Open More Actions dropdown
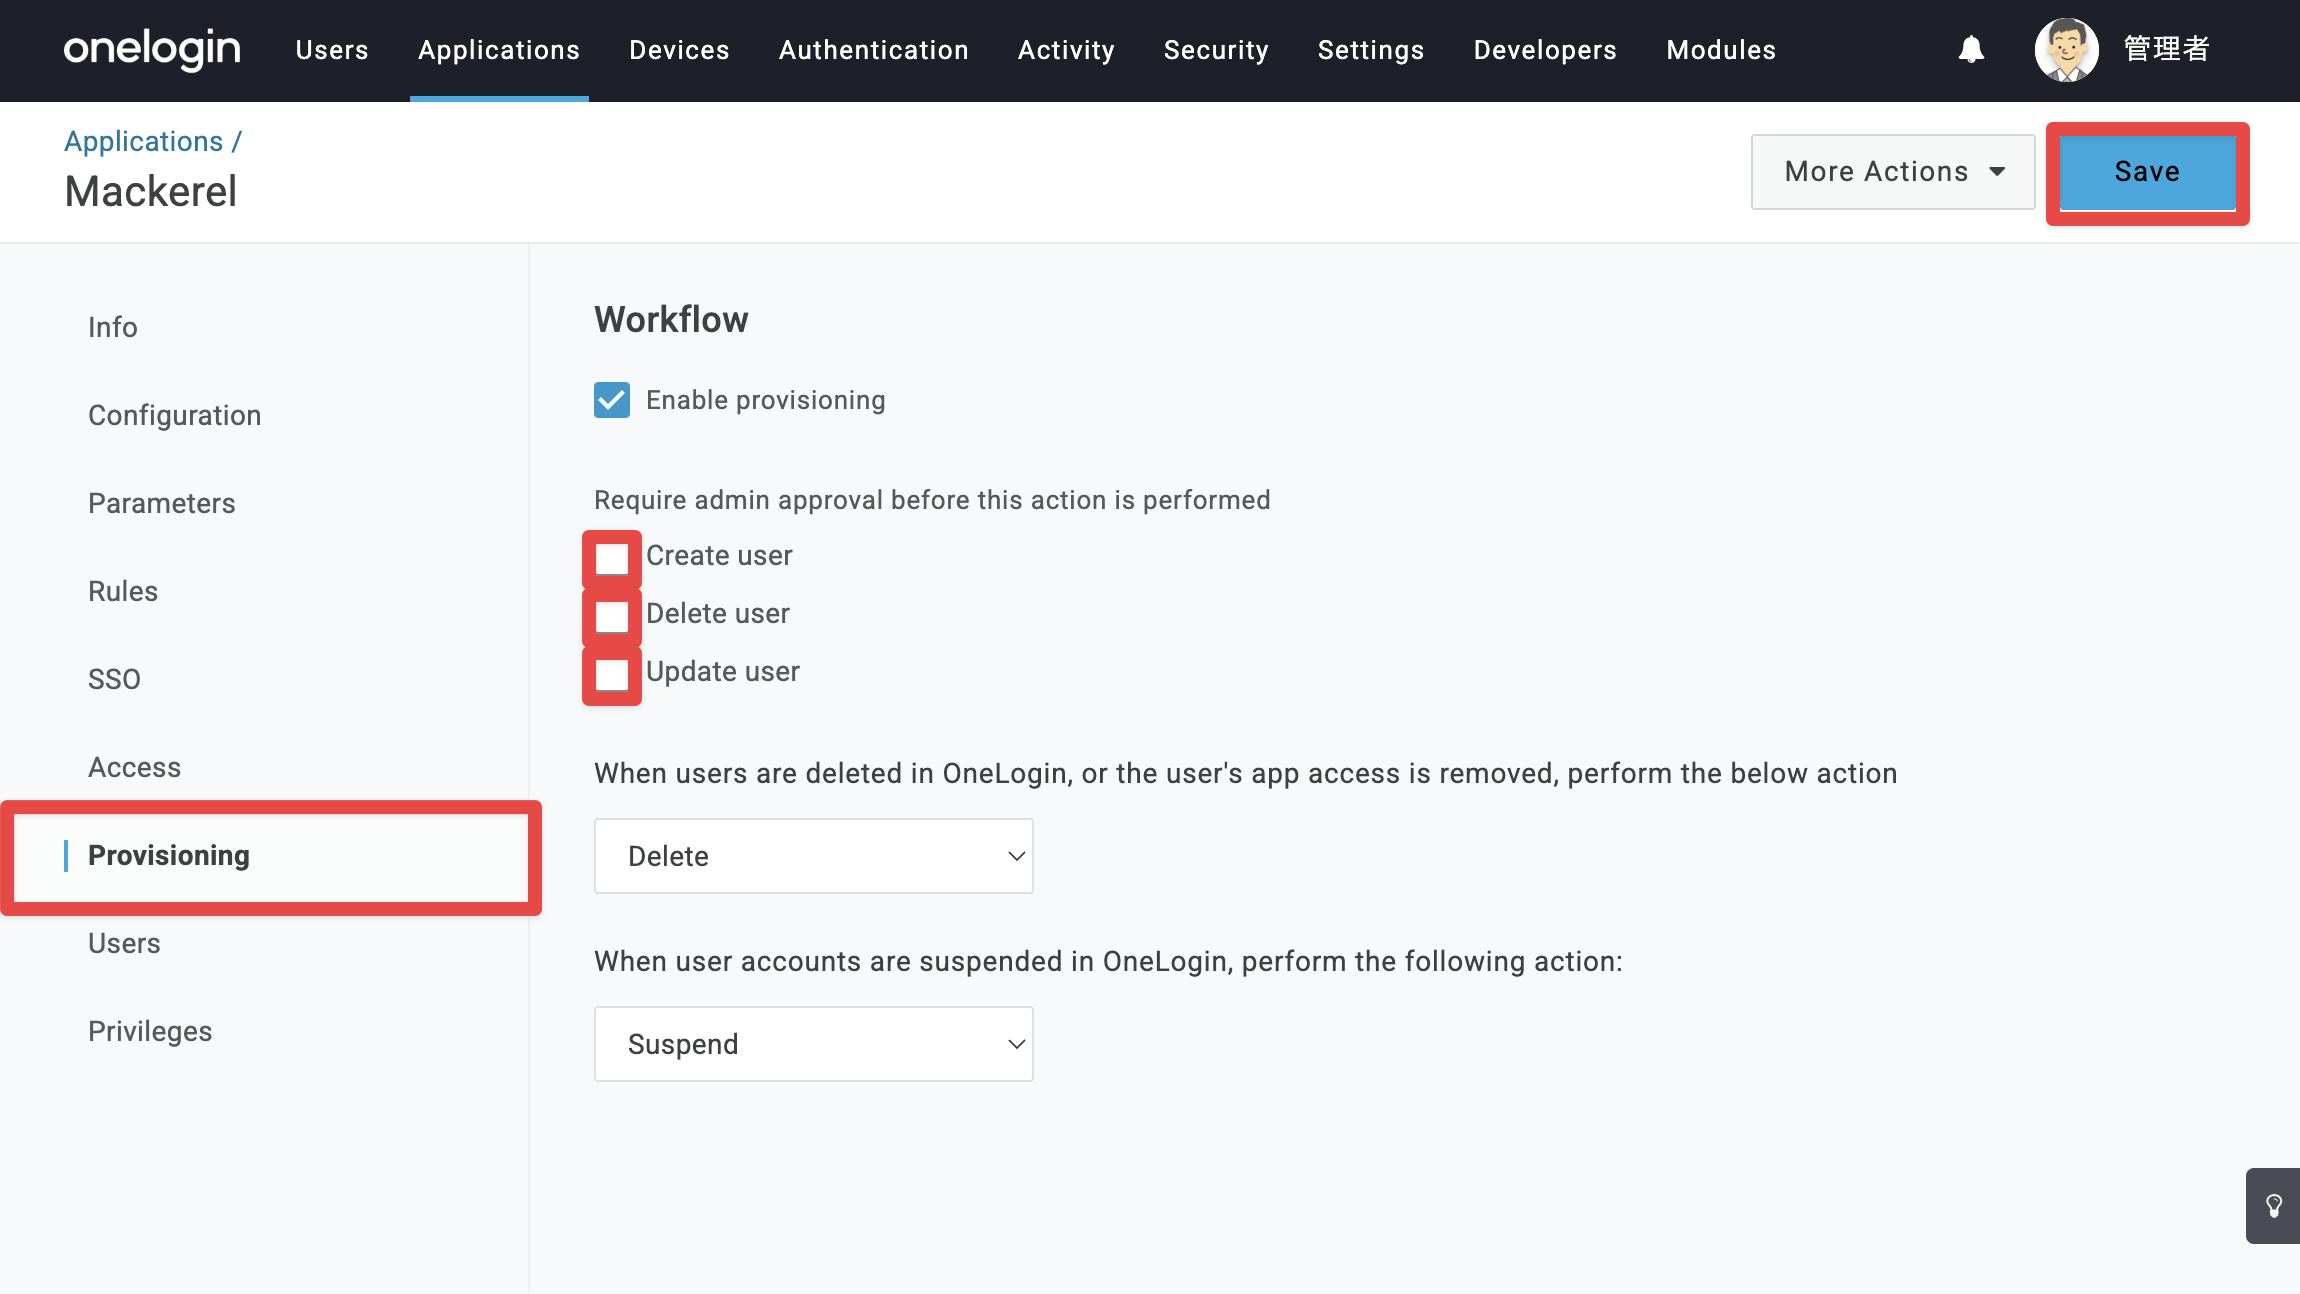 point(1893,172)
